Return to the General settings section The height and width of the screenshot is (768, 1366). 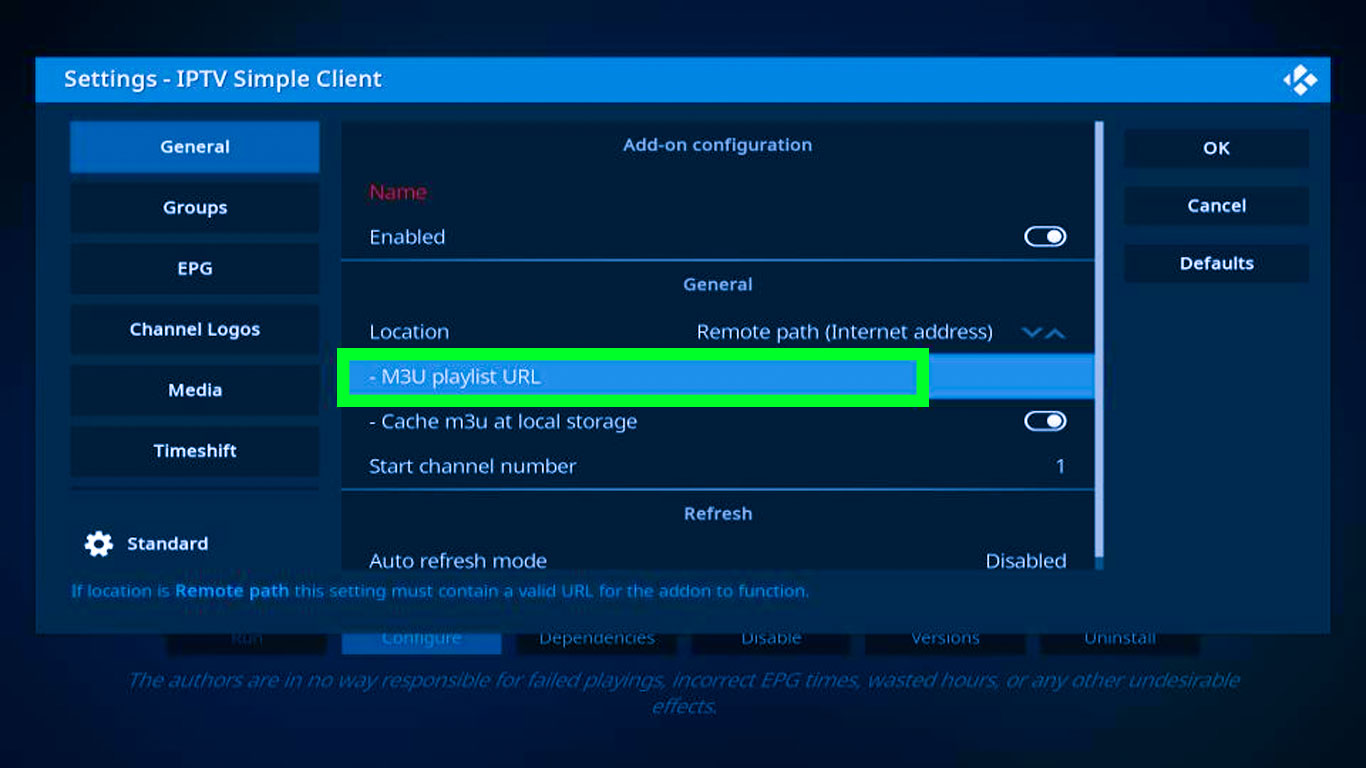194,146
